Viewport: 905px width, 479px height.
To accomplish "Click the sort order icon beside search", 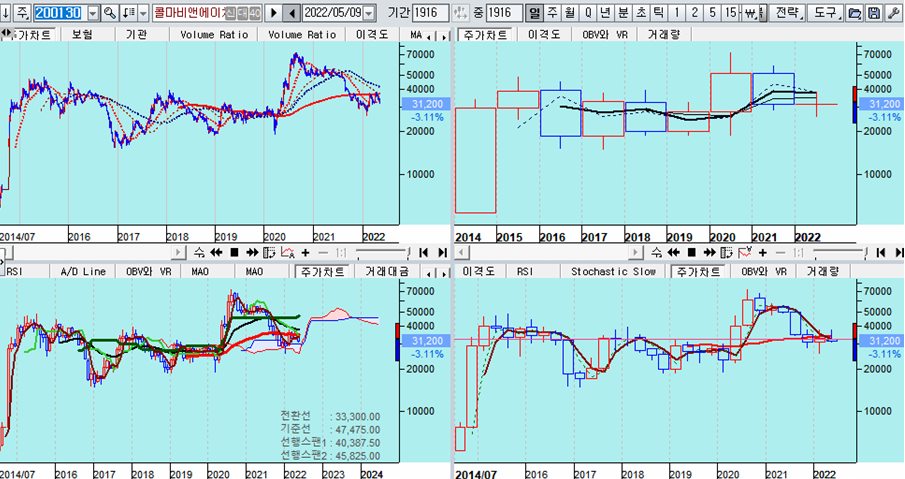I will tap(130, 13).
